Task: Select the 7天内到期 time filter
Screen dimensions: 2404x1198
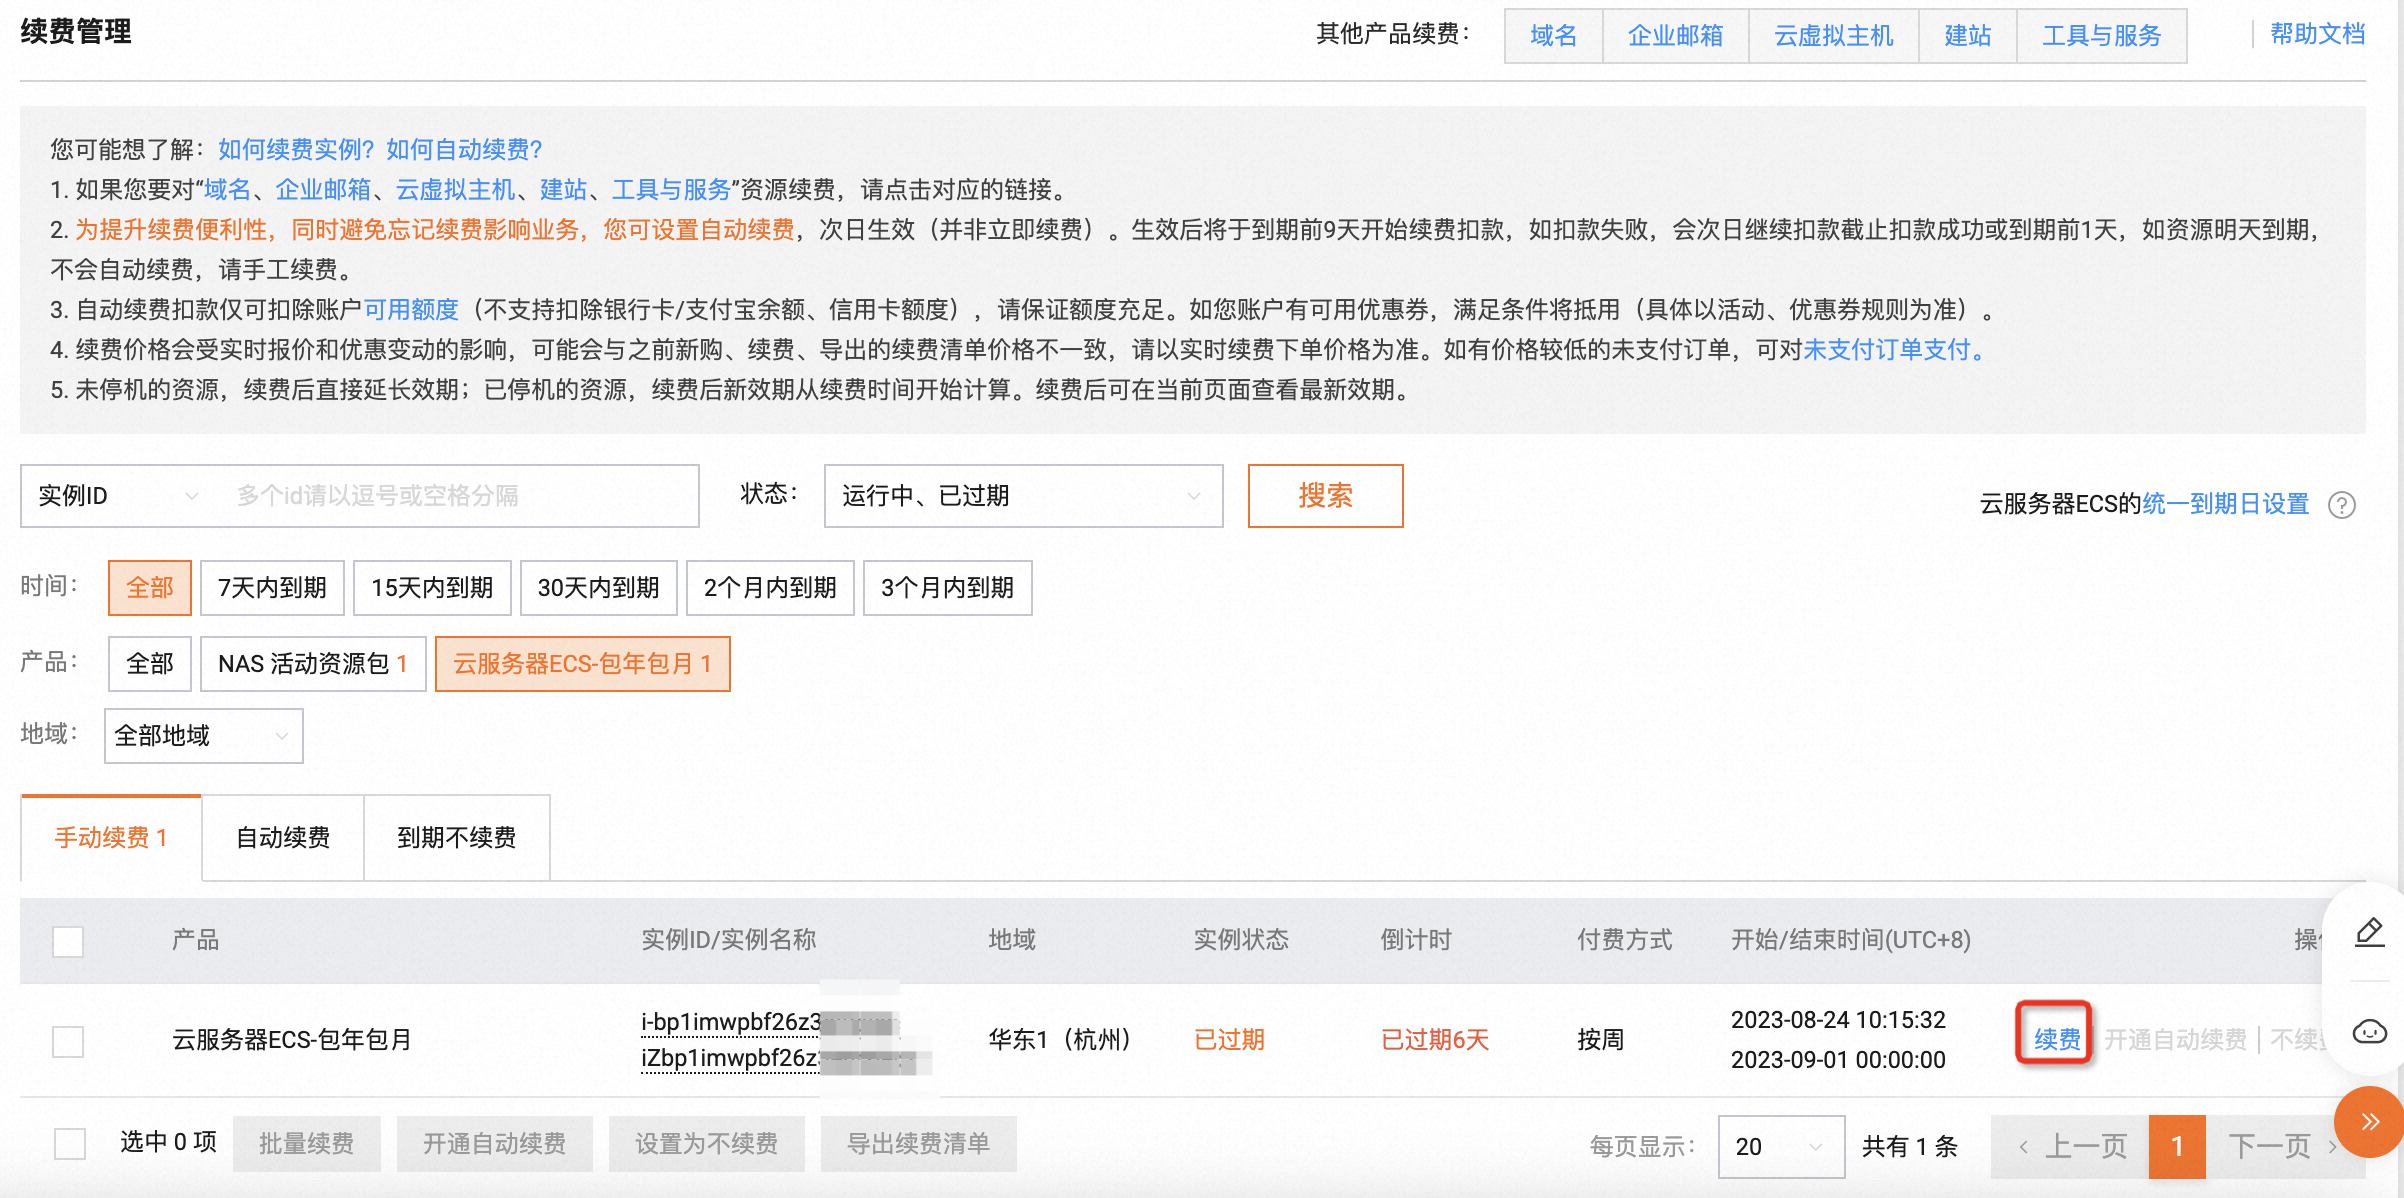Action: [x=272, y=588]
